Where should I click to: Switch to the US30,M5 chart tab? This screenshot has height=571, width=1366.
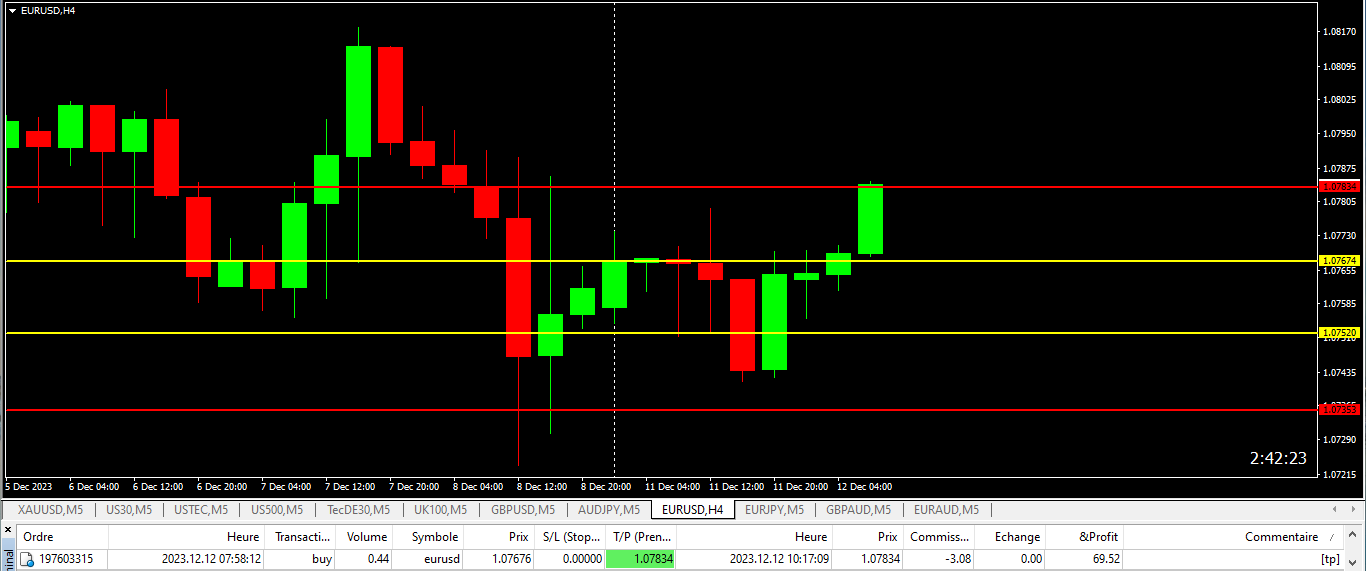coord(128,510)
